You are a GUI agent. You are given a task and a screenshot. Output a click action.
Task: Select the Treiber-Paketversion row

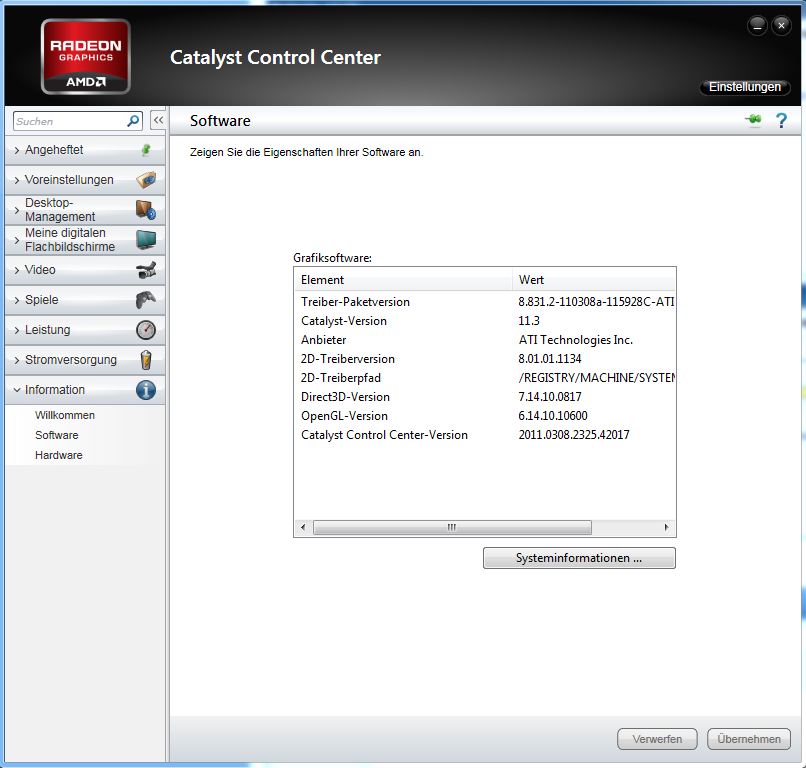tap(485, 302)
